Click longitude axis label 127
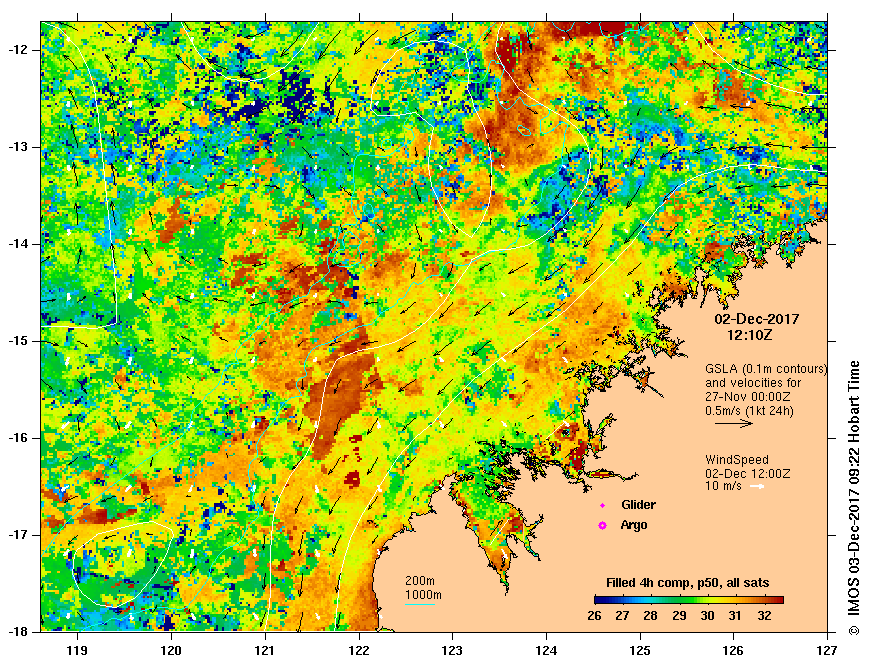The image size is (871, 666). click(827, 649)
